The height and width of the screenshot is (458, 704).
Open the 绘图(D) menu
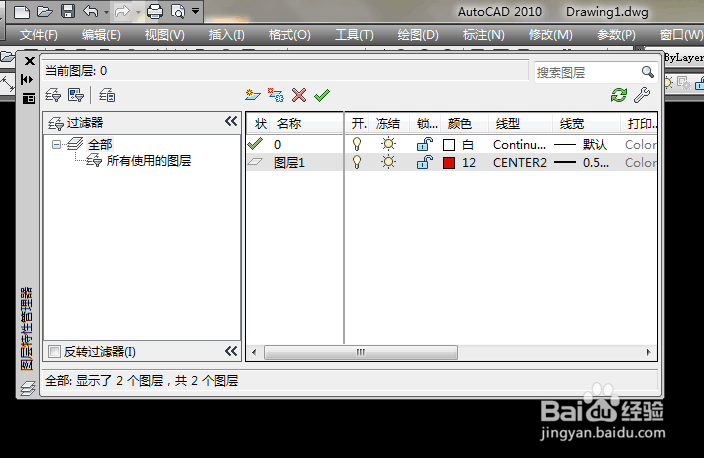coord(418,35)
